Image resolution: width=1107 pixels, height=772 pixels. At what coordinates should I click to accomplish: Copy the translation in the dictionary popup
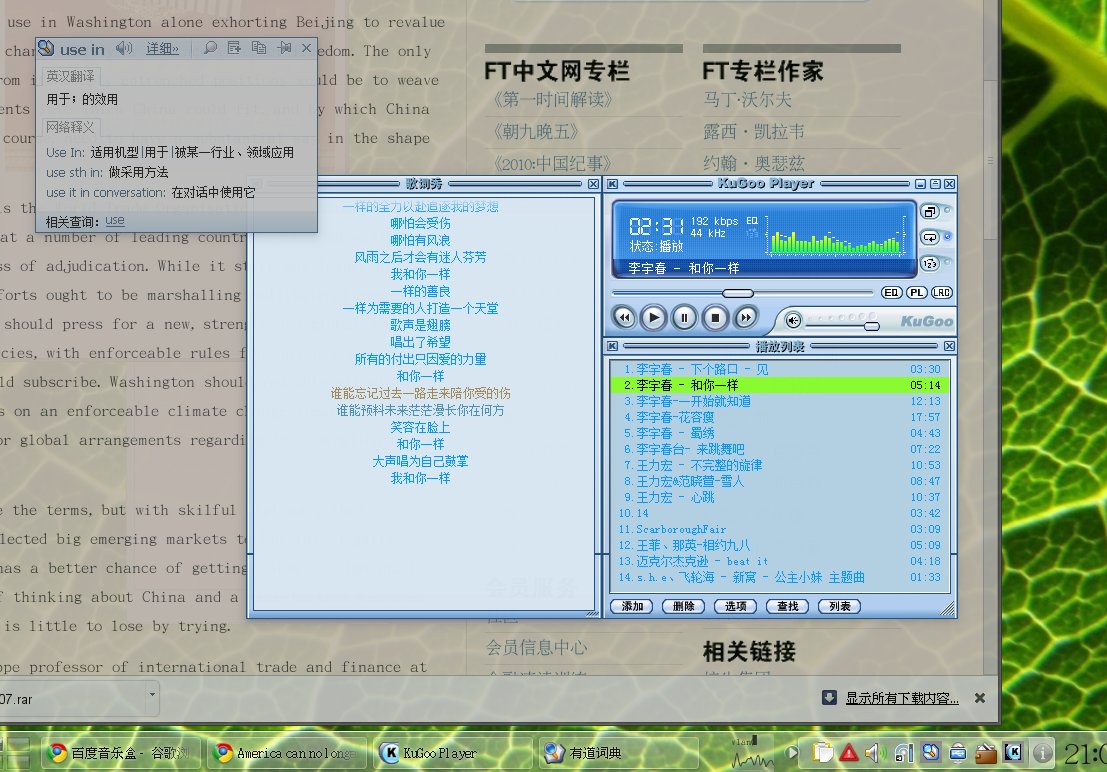[259, 48]
